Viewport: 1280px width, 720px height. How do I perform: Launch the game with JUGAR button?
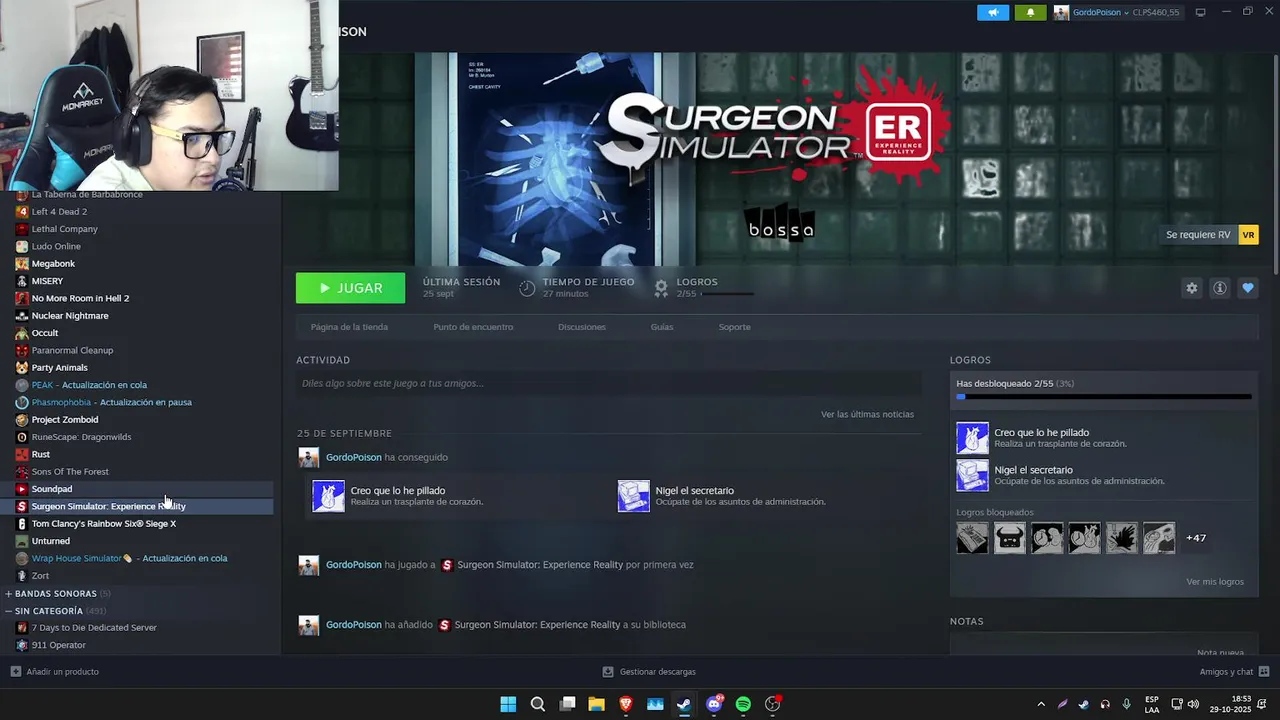(350, 288)
